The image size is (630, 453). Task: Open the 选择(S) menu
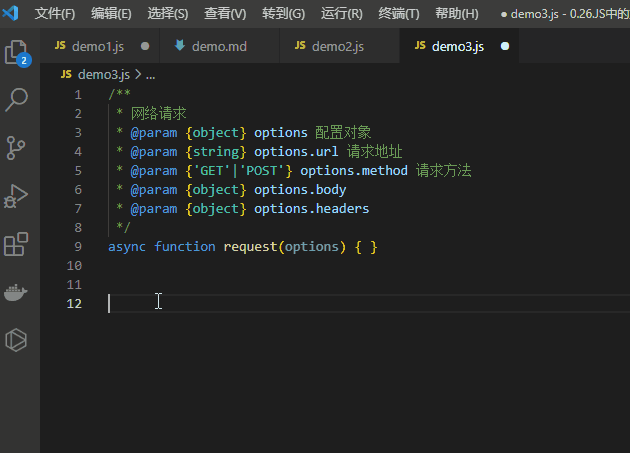click(x=168, y=14)
